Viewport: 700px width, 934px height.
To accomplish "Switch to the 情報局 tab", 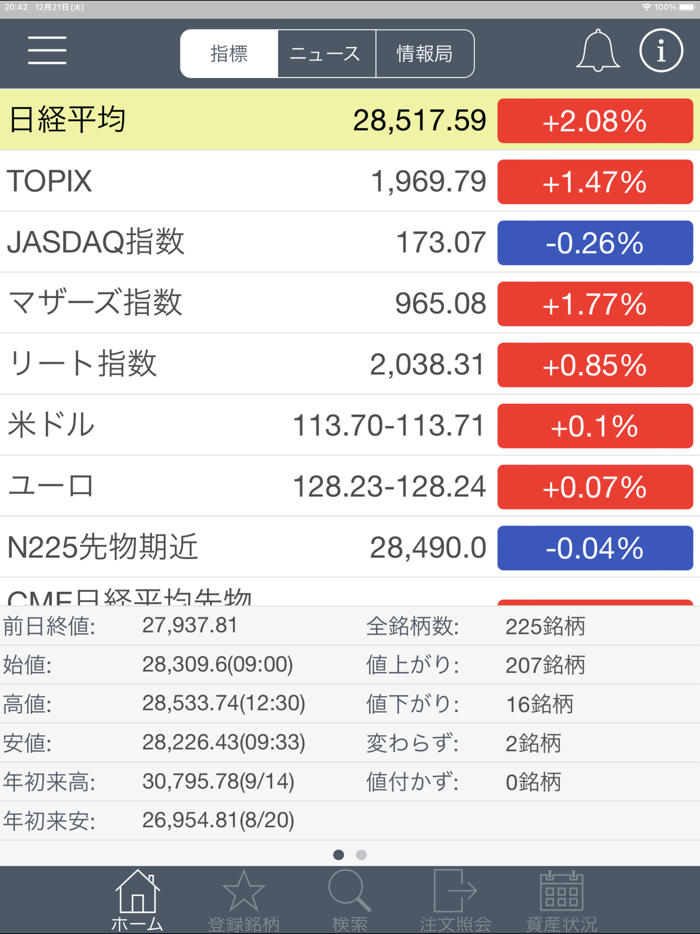I will (x=424, y=54).
